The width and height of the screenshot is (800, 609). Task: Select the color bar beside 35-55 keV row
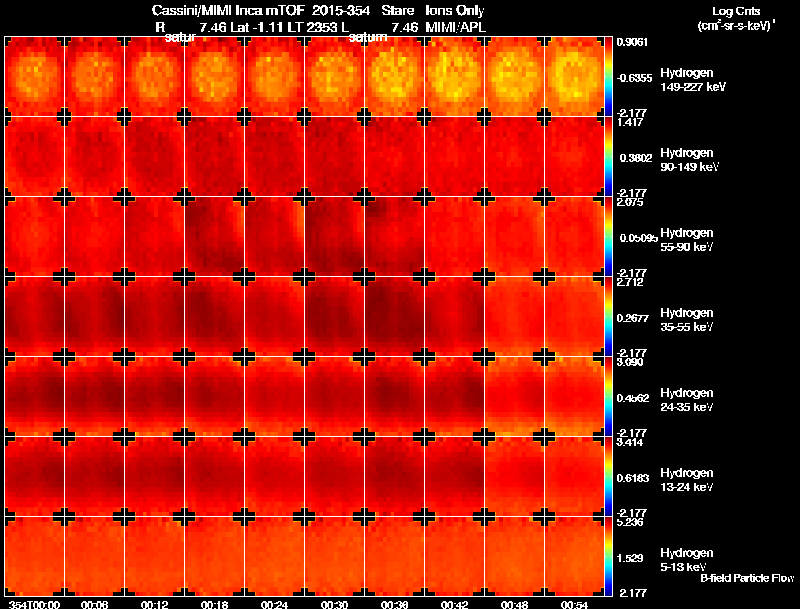coord(608,317)
